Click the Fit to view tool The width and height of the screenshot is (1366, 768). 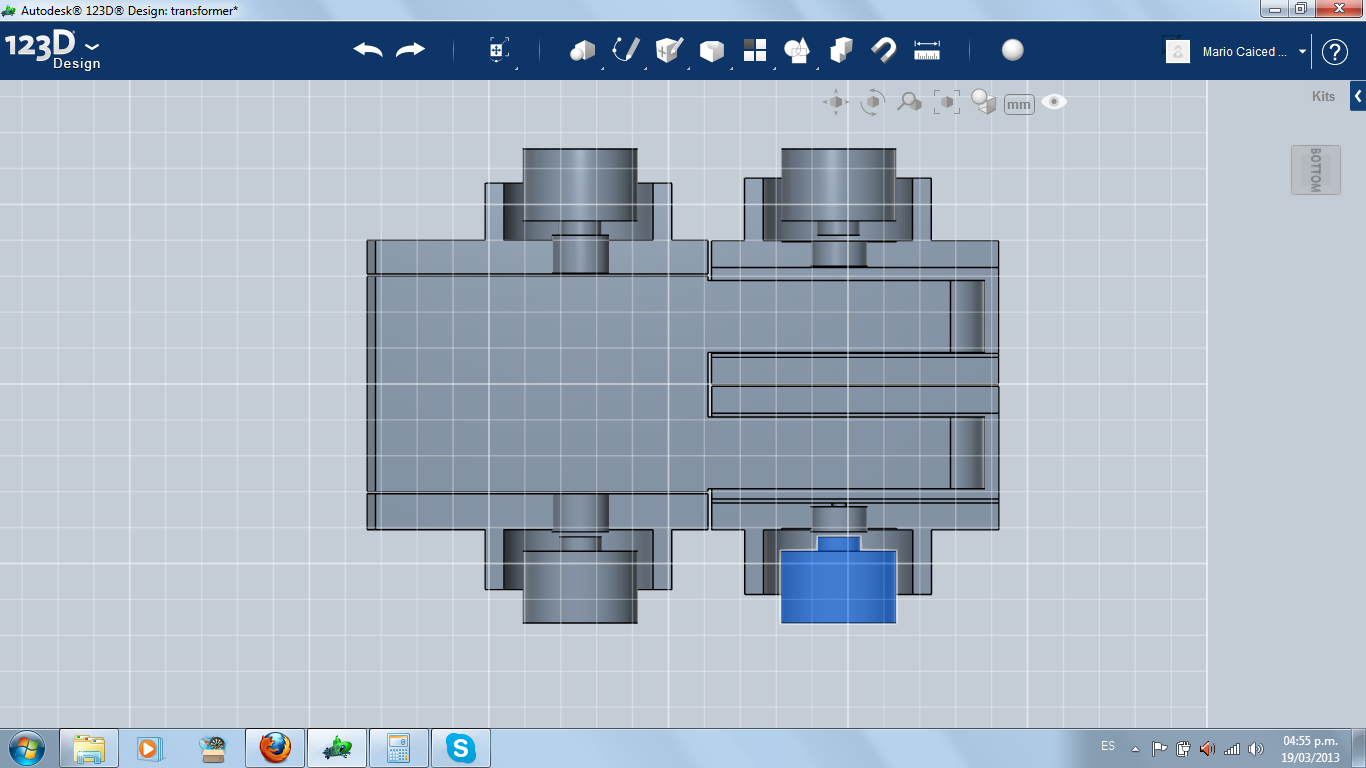[946, 102]
